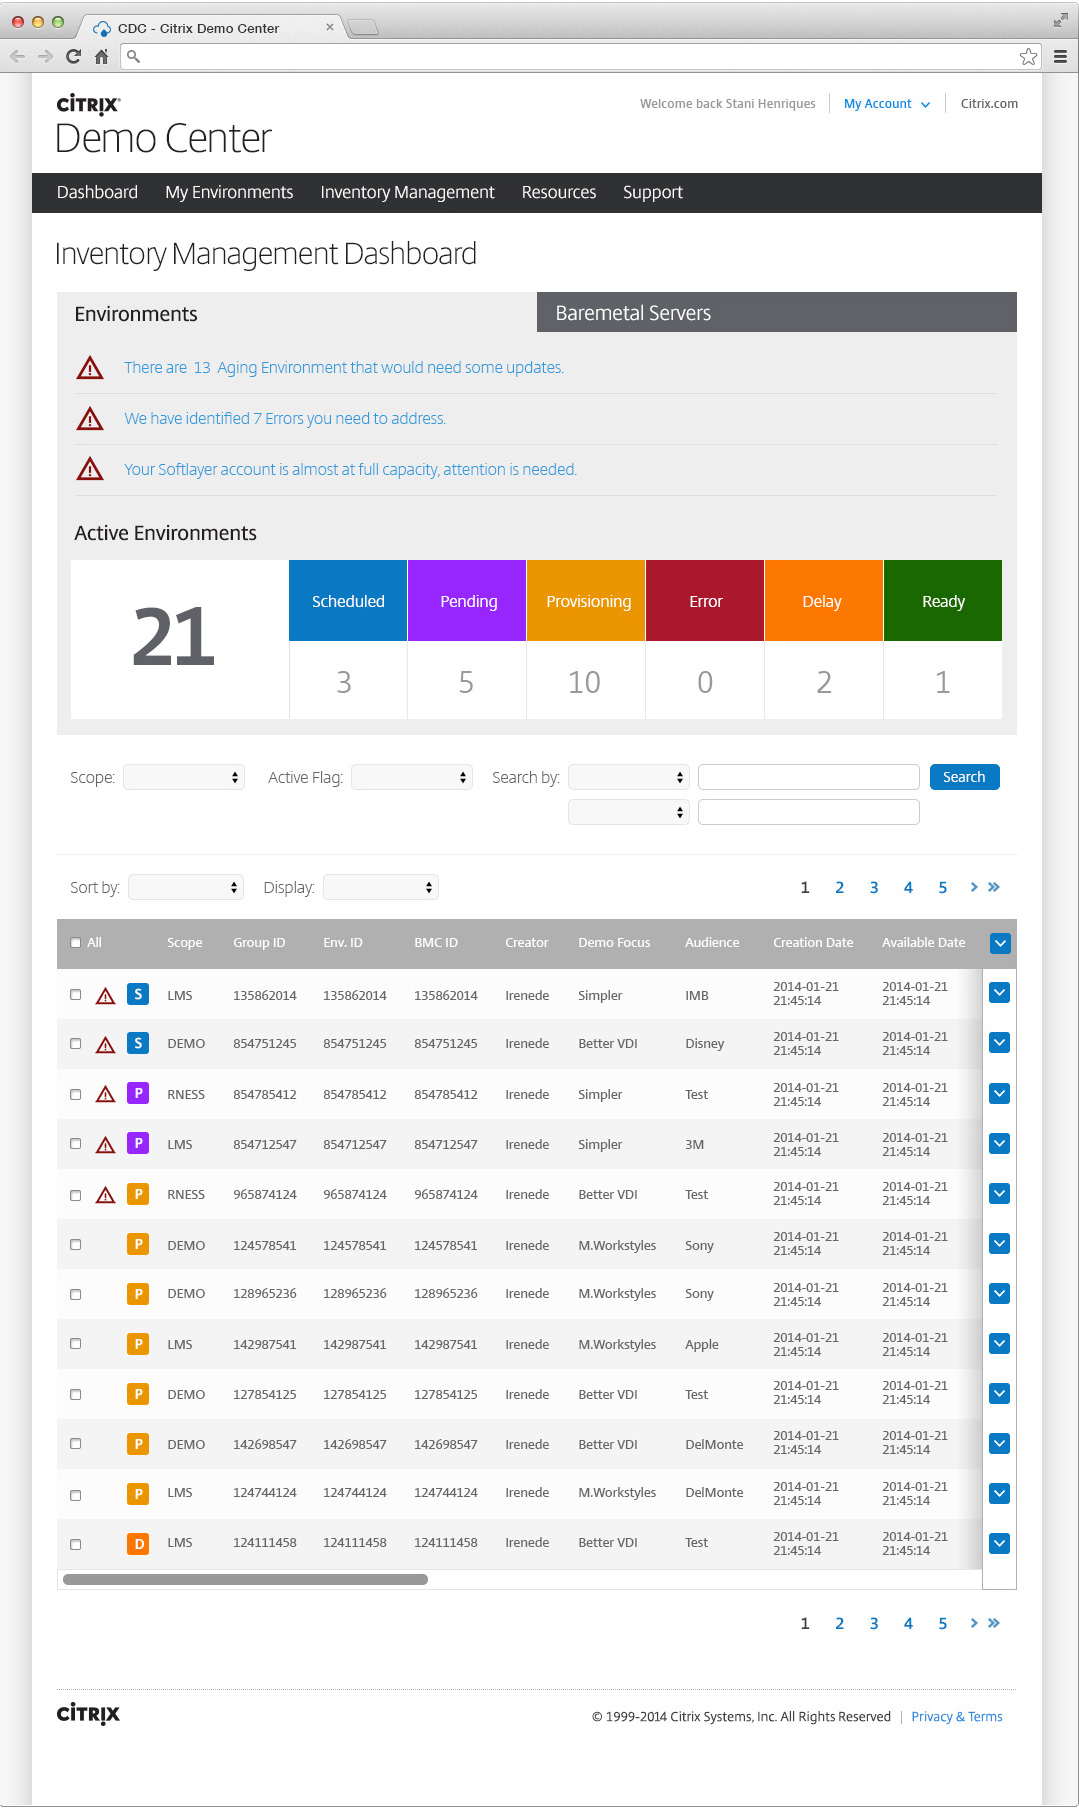Check the row with Group ID 124111458

pos(76,1545)
